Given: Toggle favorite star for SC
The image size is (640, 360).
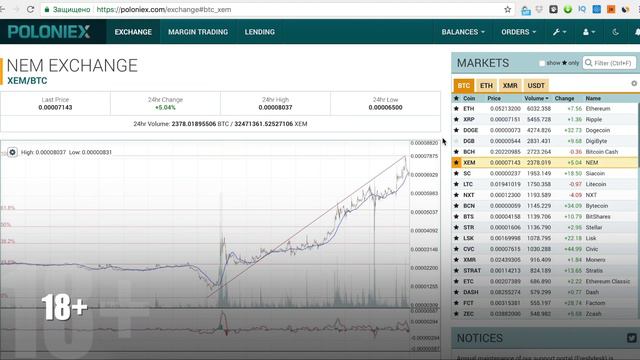Looking at the screenshot, I should point(456,173).
